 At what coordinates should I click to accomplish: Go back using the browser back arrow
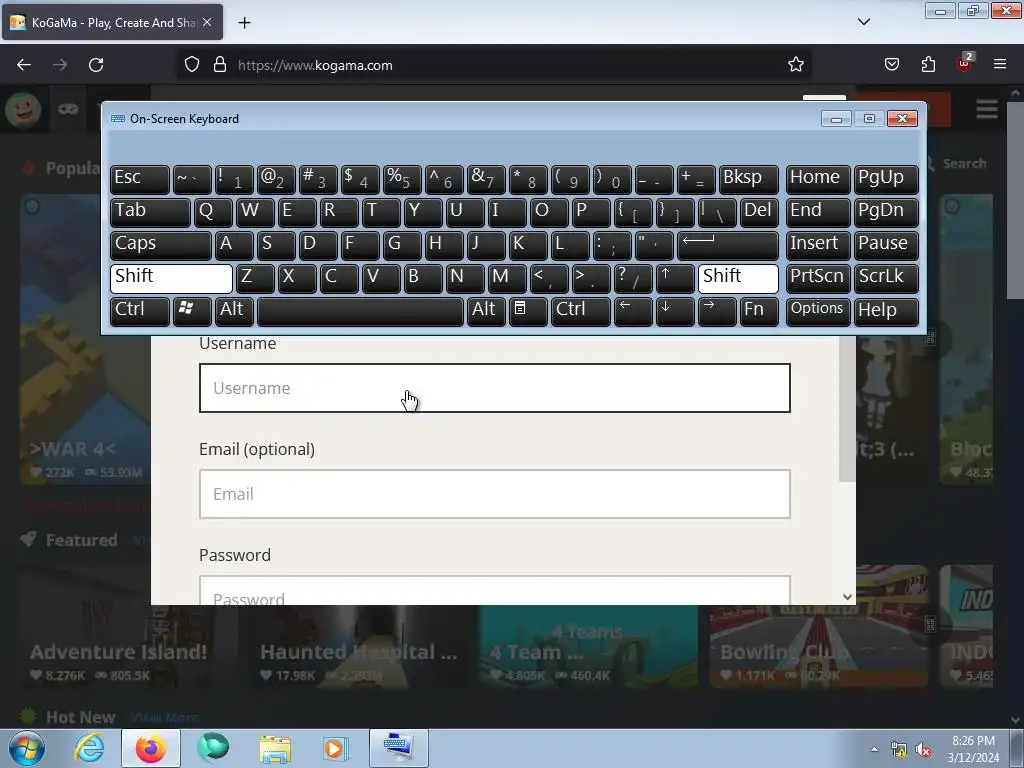coord(24,65)
